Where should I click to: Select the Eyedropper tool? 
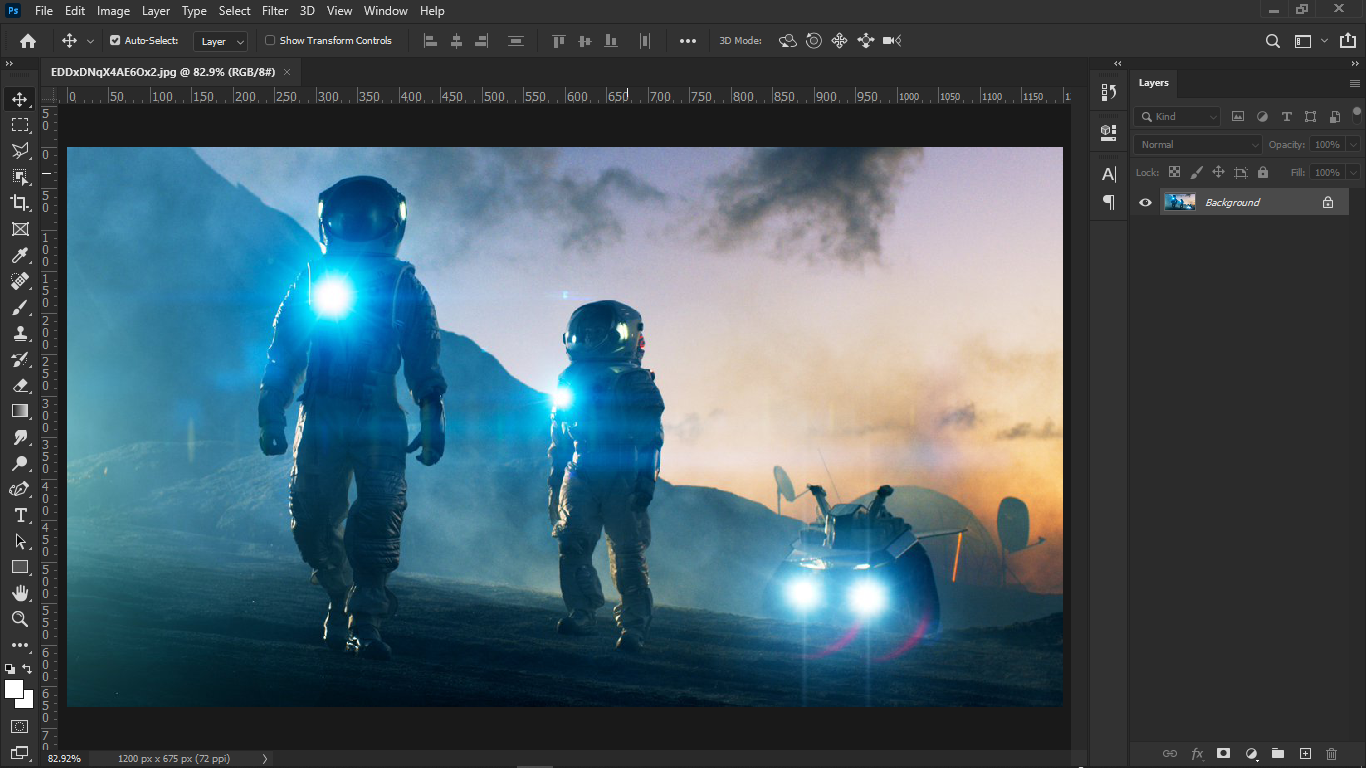[20, 255]
